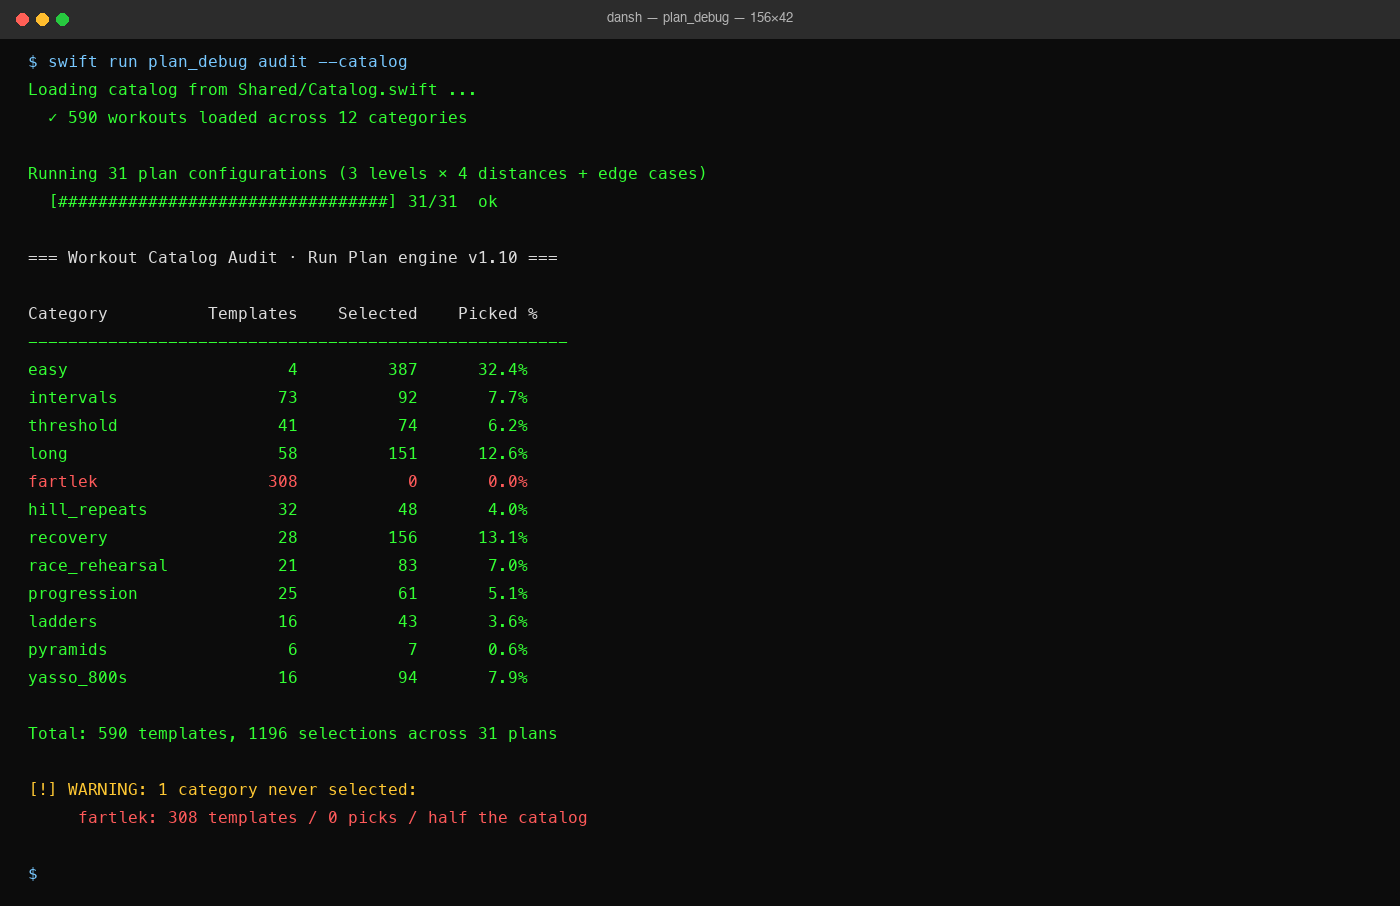Click the hash progress bar showing 31/31 ok
The width and height of the screenshot is (1400, 906).
pos(273,202)
